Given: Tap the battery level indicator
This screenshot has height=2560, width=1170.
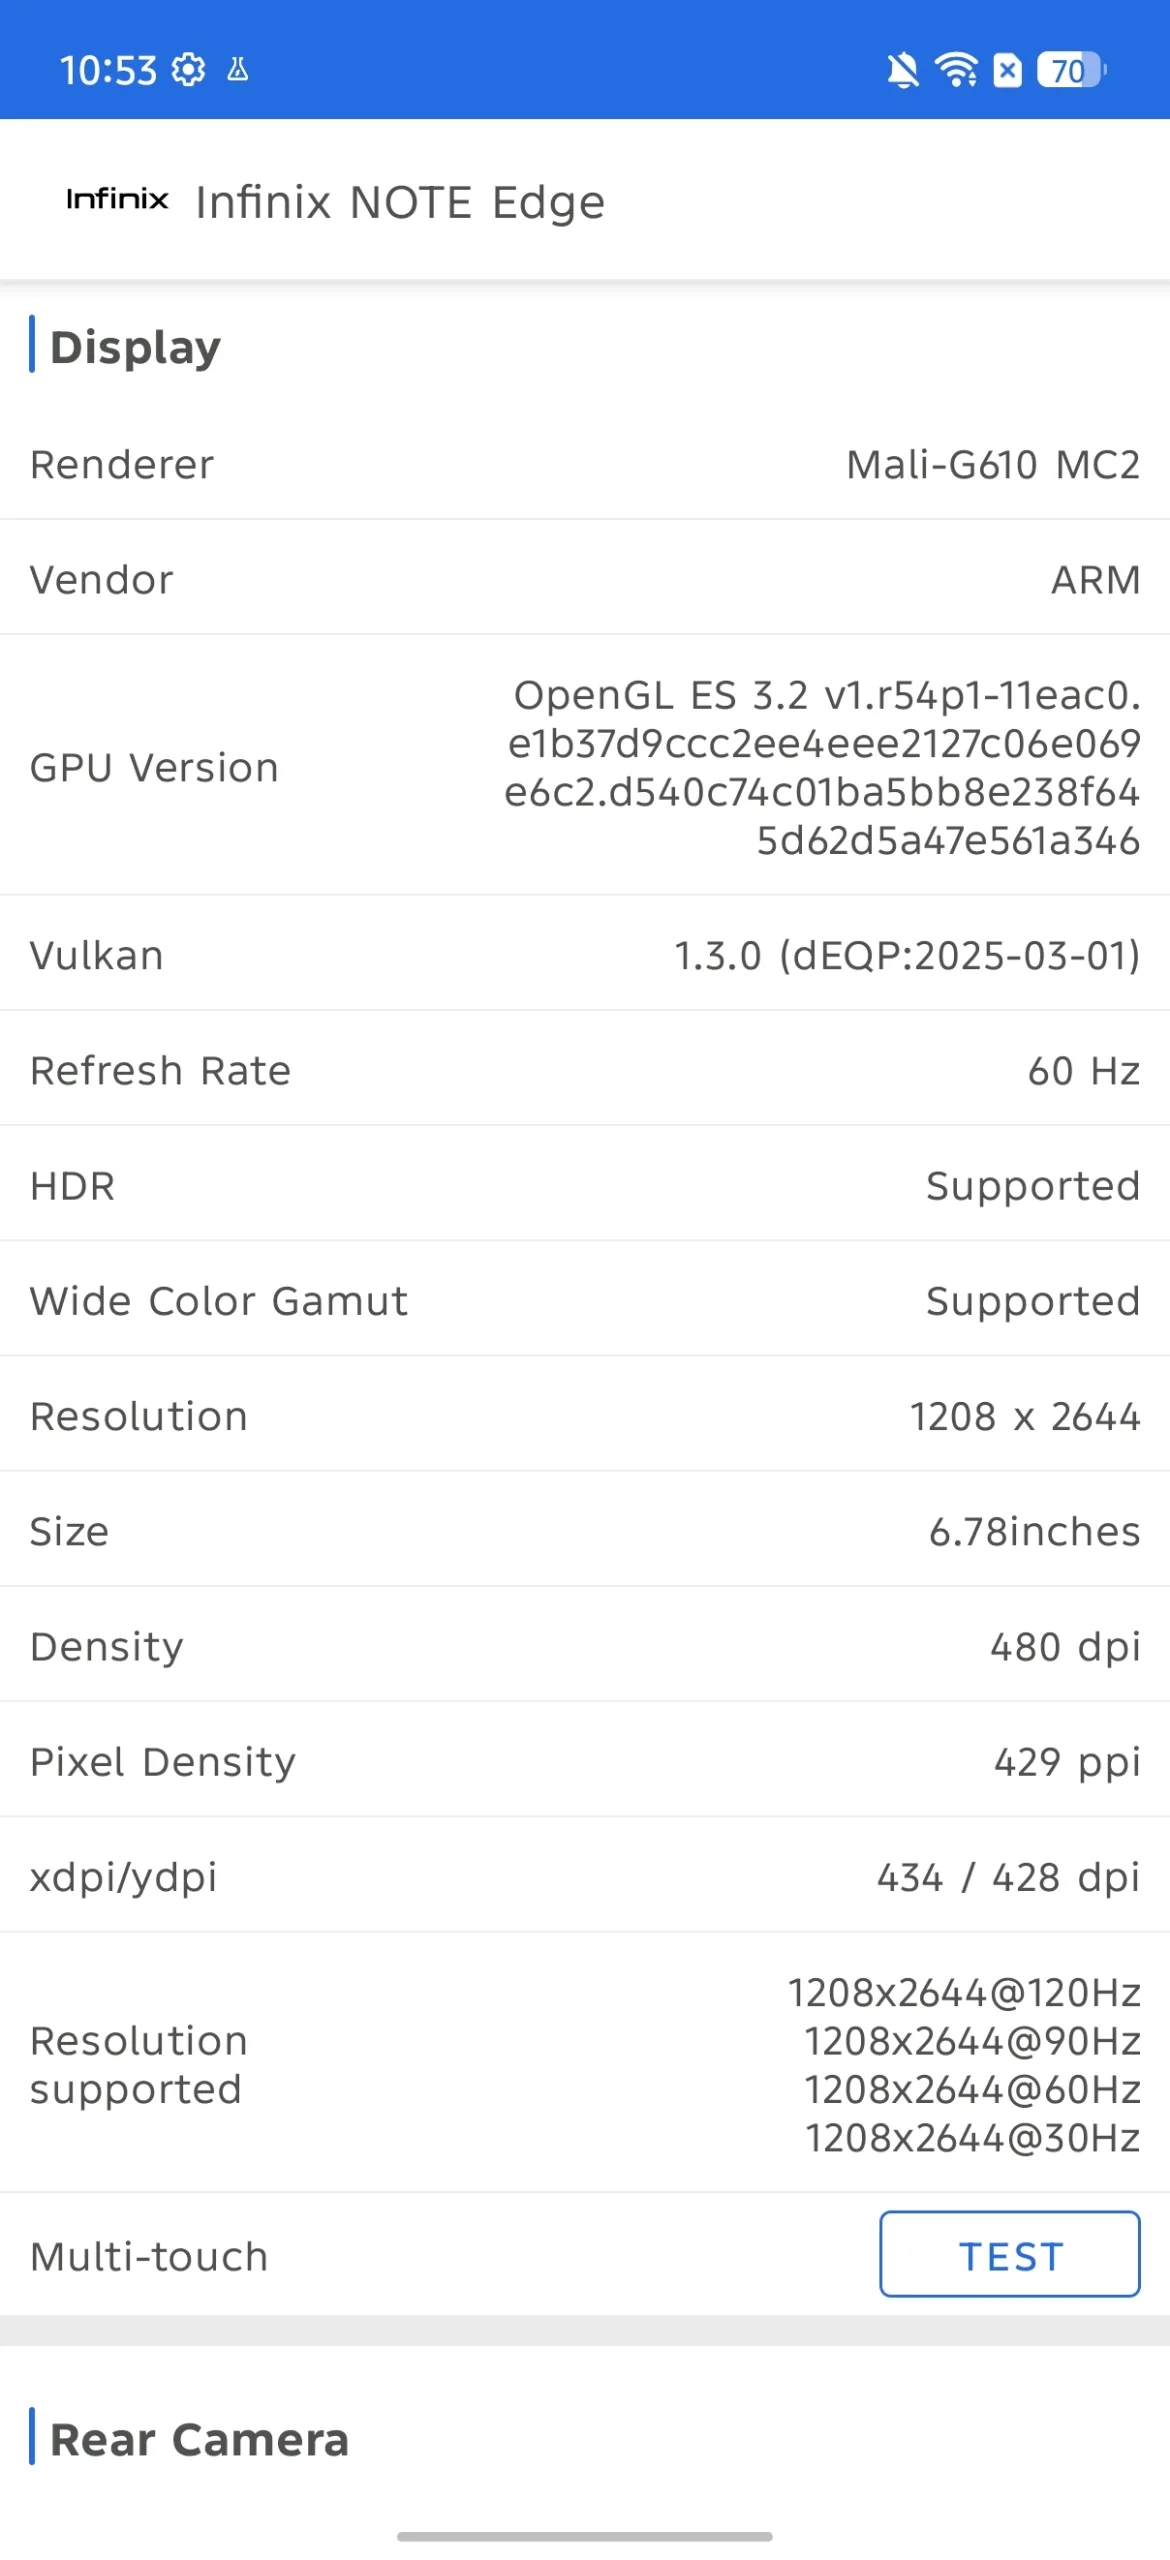Looking at the screenshot, I should tap(1071, 70).
